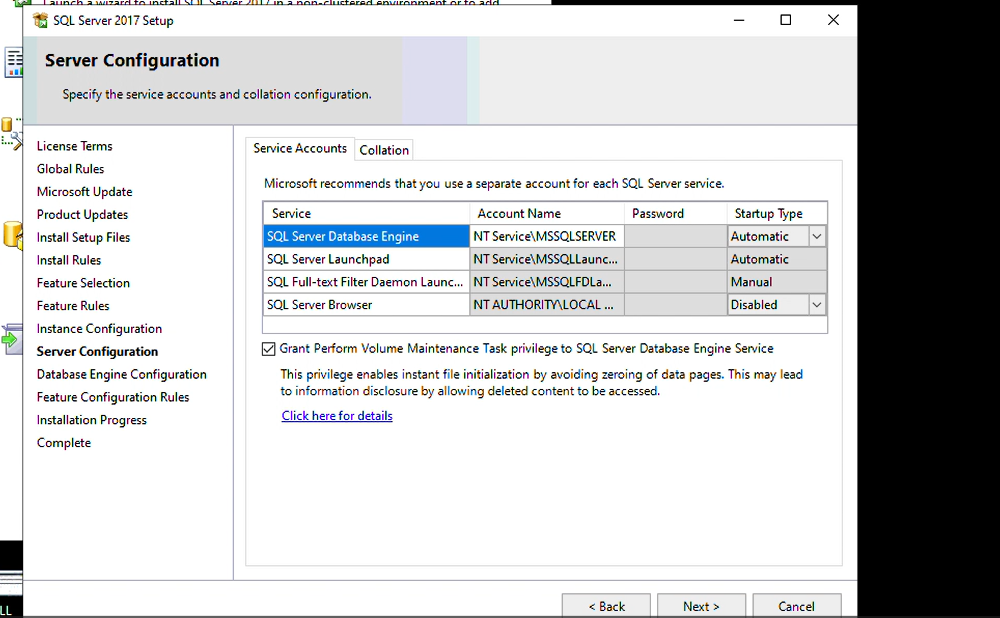
Task: Click the Account Name column header
Action: coord(547,214)
